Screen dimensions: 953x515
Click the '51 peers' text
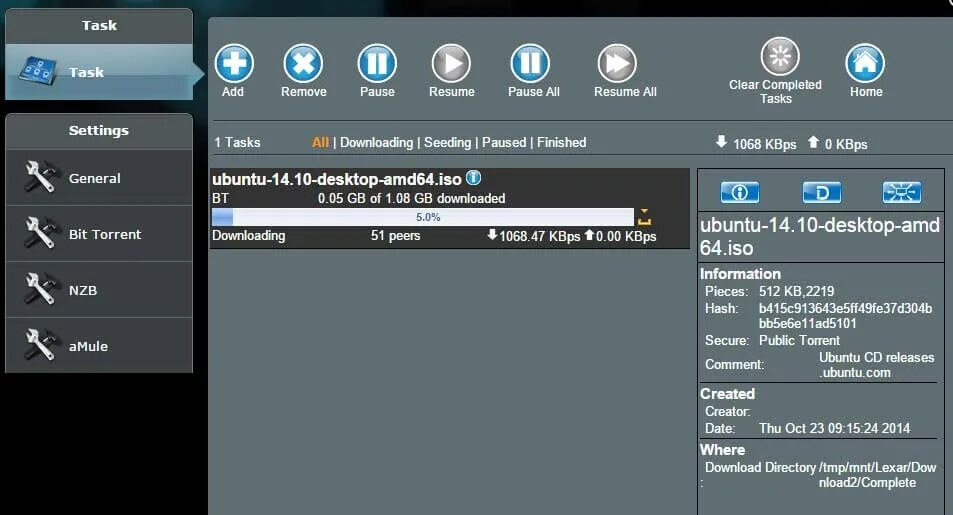tap(395, 235)
